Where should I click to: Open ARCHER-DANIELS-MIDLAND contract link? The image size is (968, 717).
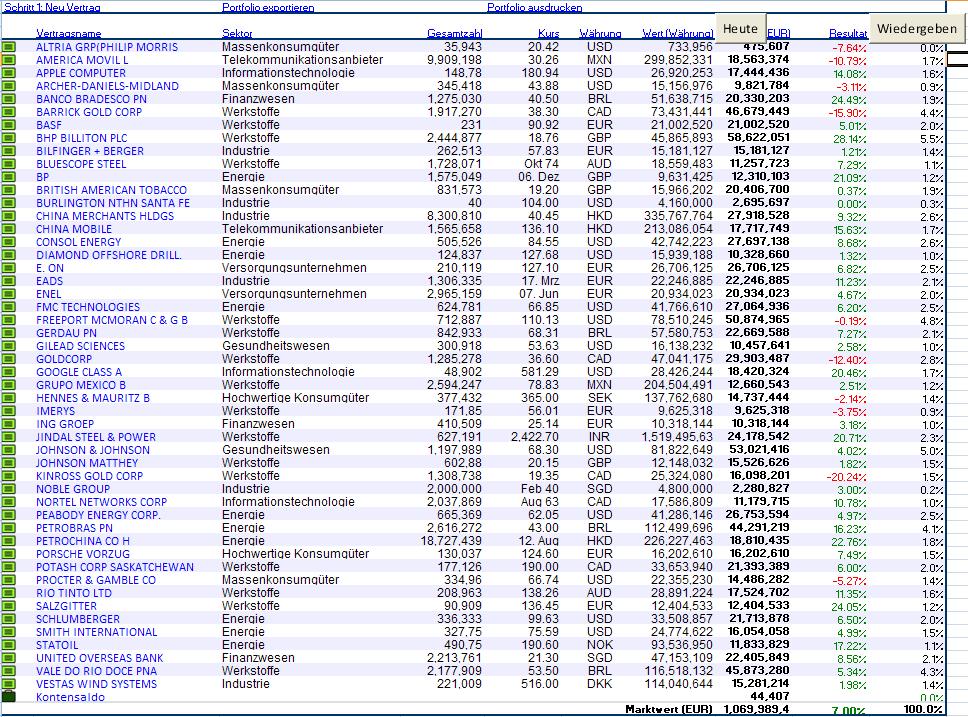point(107,86)
